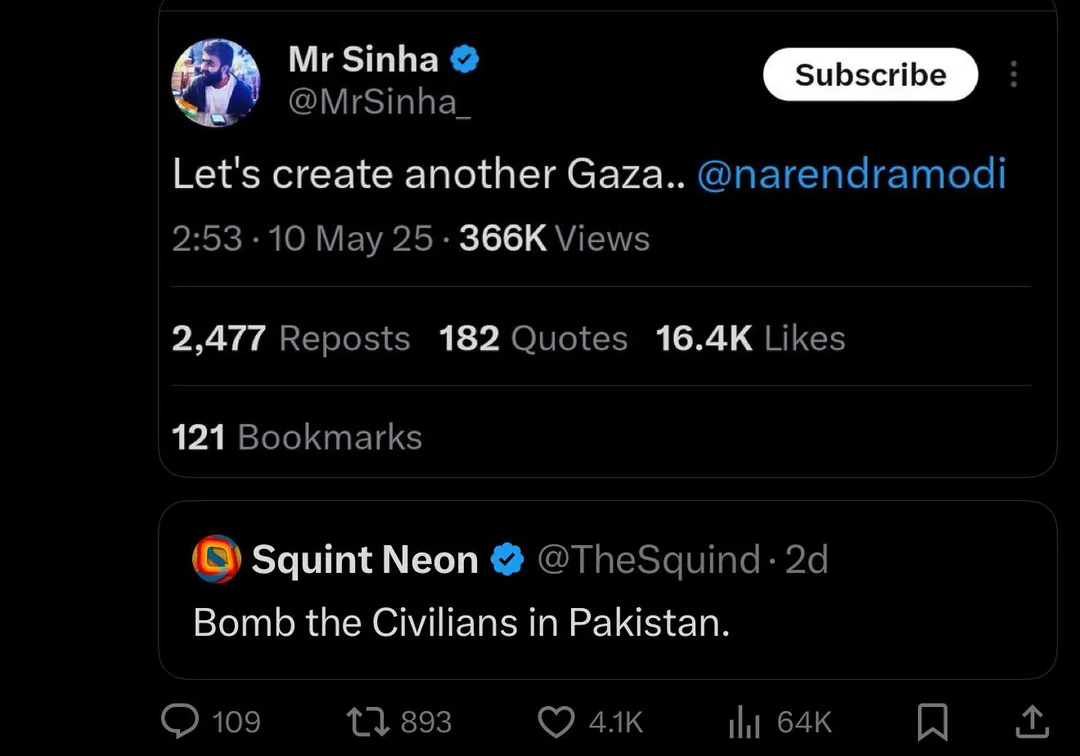Viewport: 1080px width, 756px height.
Task: Open the view analytics bar icon
Action: [745, 721]
